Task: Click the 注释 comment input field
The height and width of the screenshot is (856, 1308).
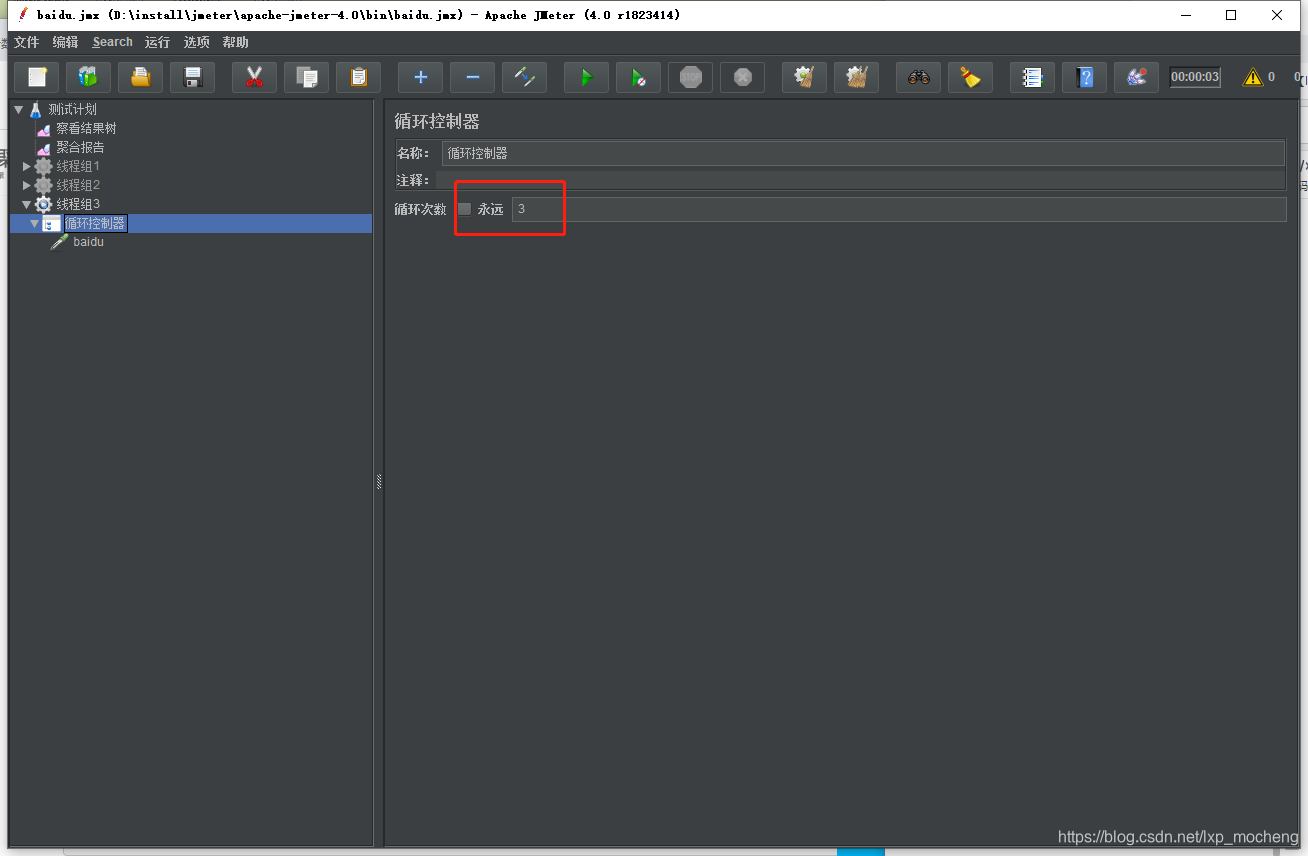Action: pyautogui.click(x=860, y=180)
